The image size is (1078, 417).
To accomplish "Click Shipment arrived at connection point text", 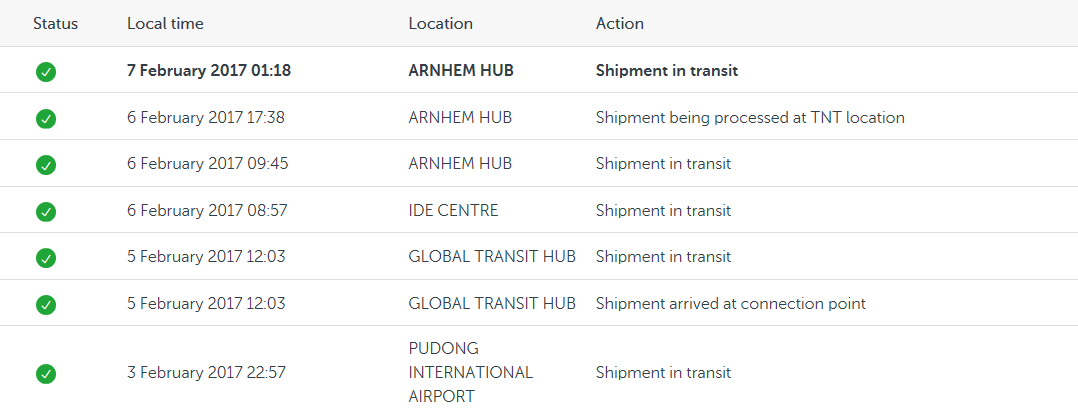I will (731, 304).
